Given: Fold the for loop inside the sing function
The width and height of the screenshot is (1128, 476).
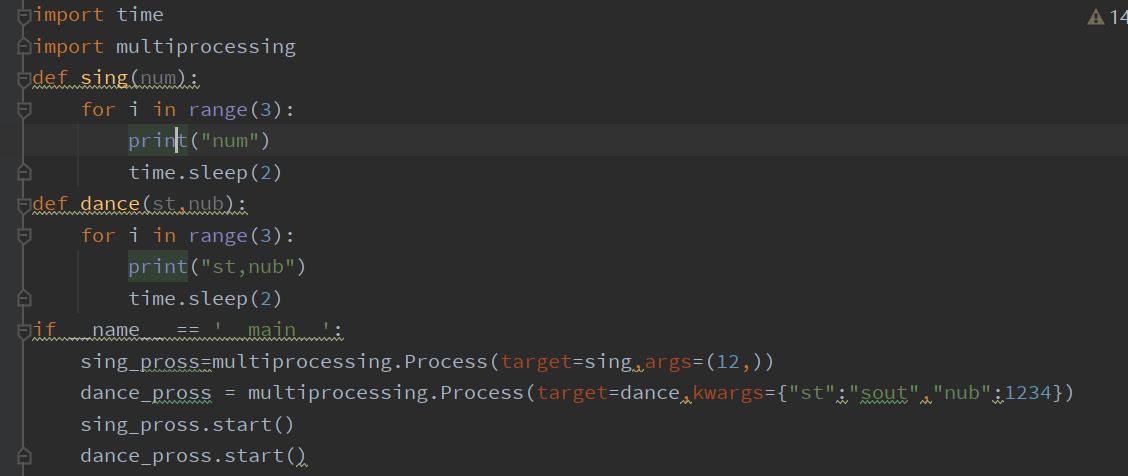Looking at the screenshot, I should [25, 110].
